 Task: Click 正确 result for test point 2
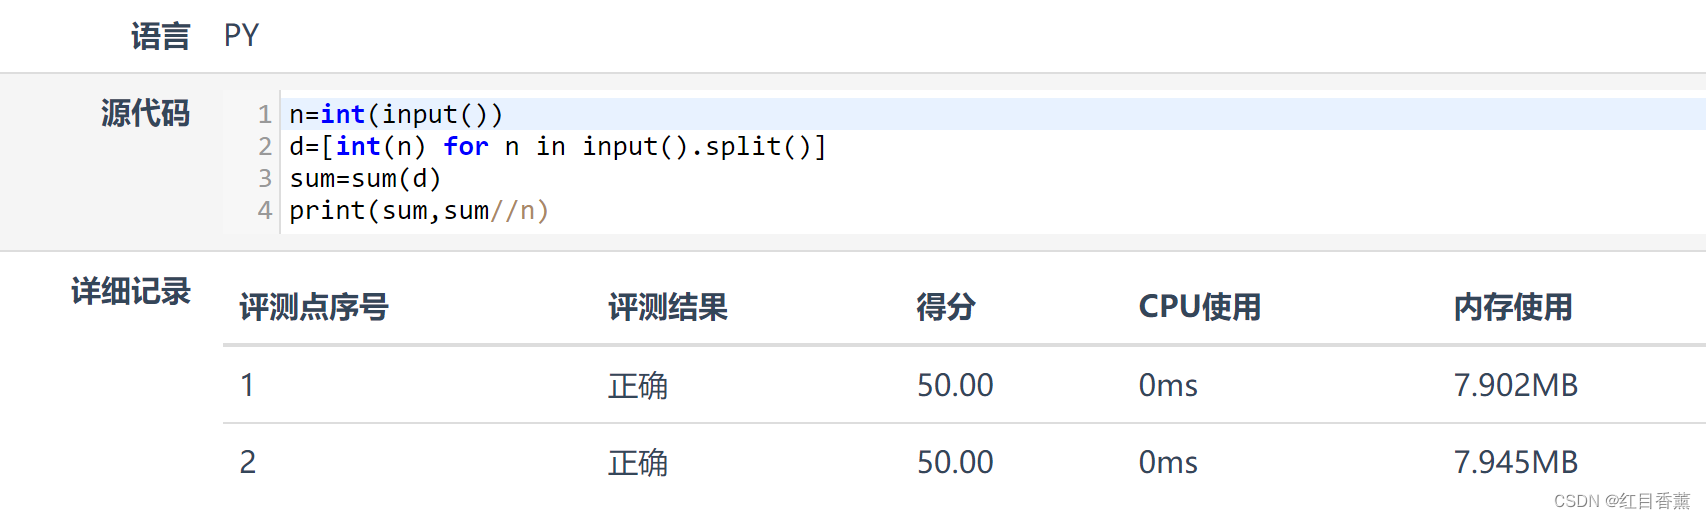638,463
